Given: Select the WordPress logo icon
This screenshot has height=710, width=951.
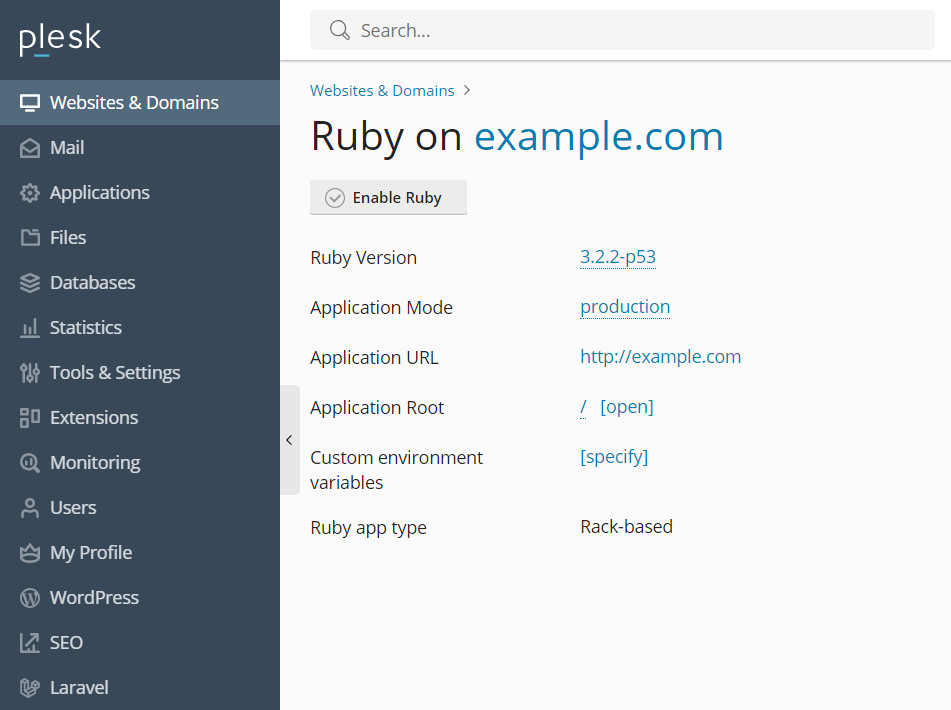Looking at the screenshot, I should [30, 598].
